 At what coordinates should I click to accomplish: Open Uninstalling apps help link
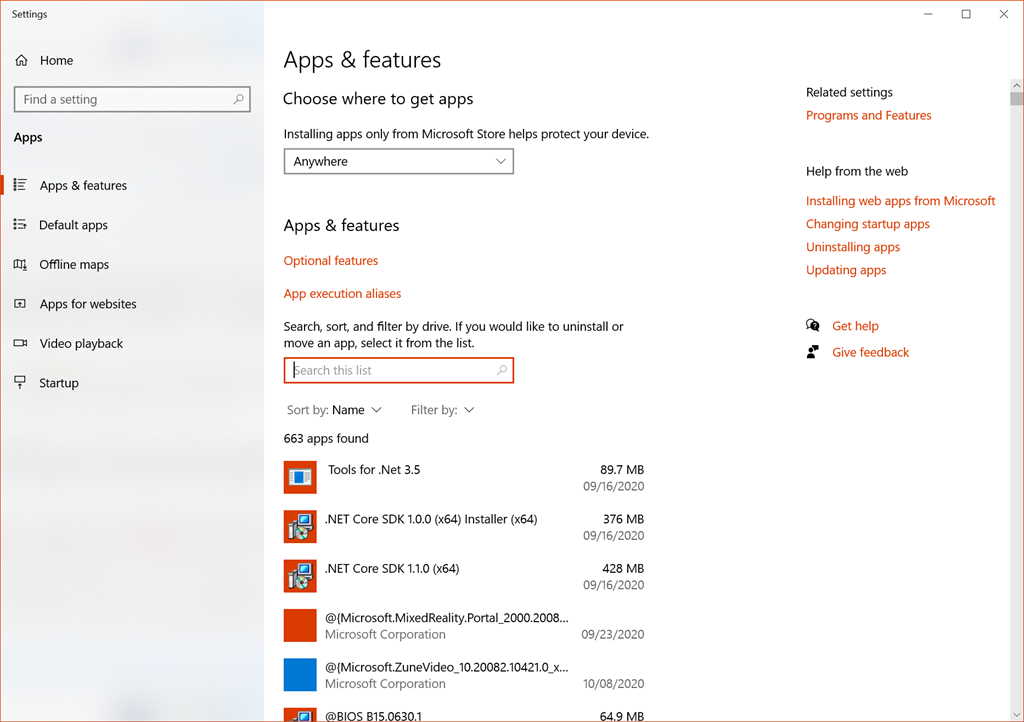click(x=853, y=247)
